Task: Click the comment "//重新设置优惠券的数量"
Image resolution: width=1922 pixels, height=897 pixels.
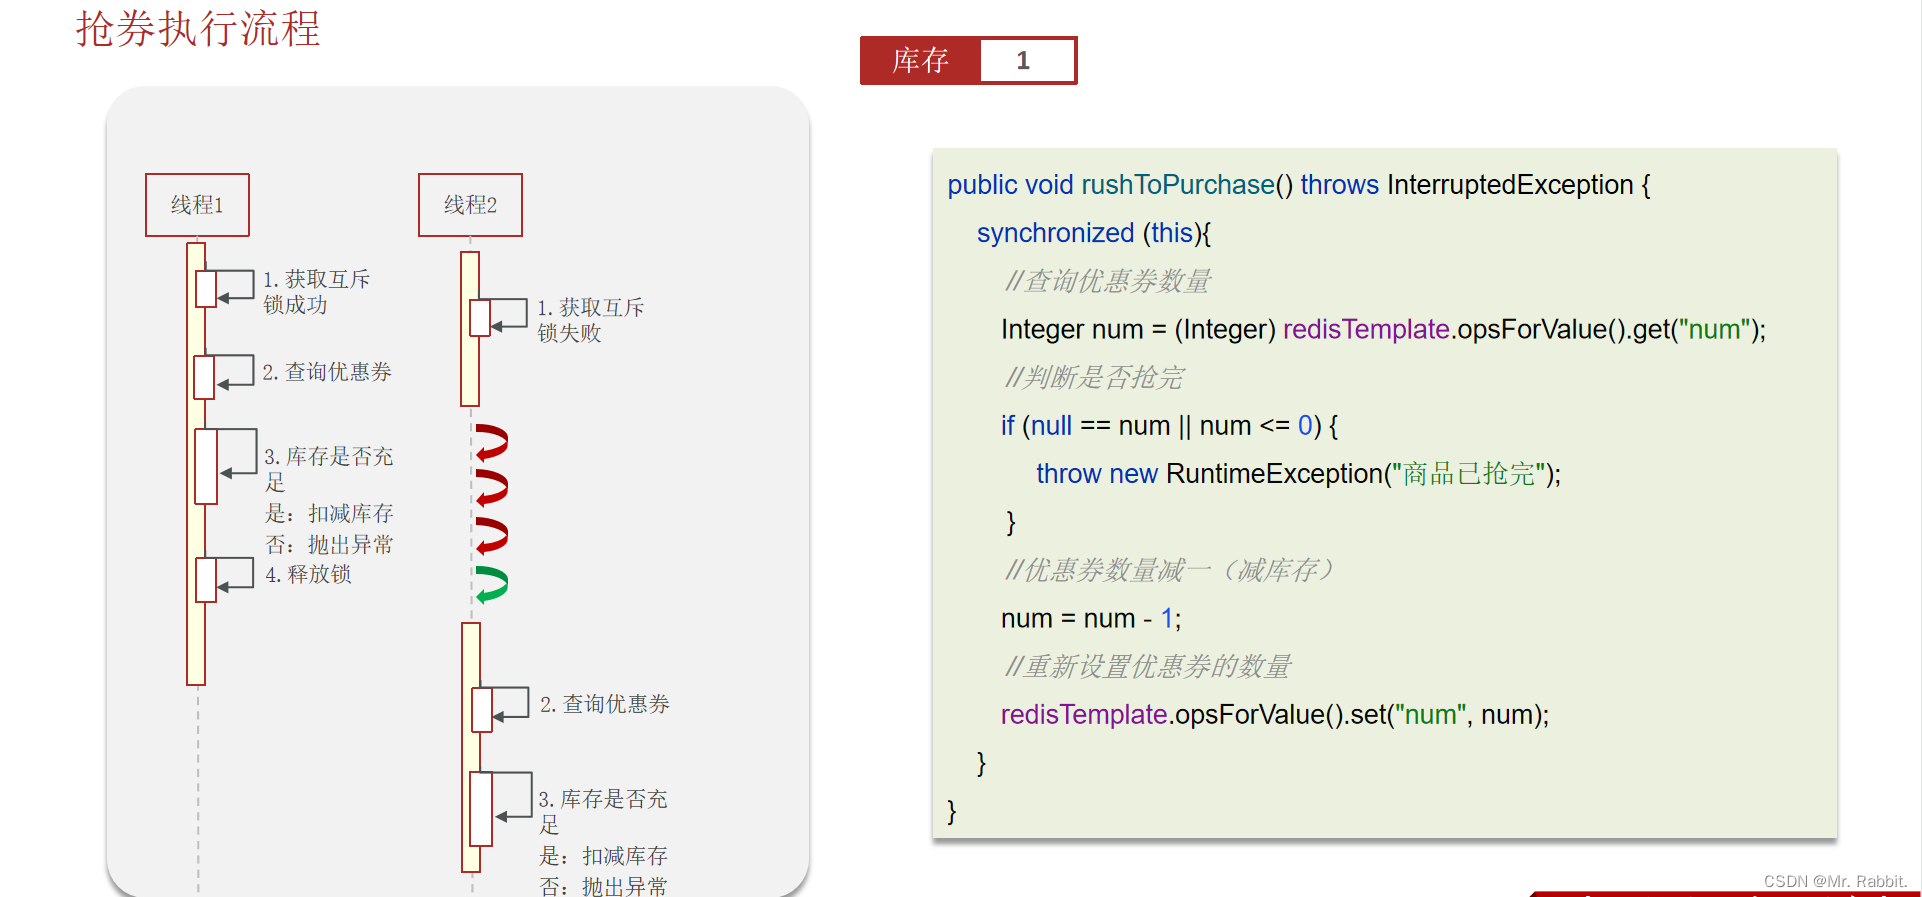Action: point(1147,666)
